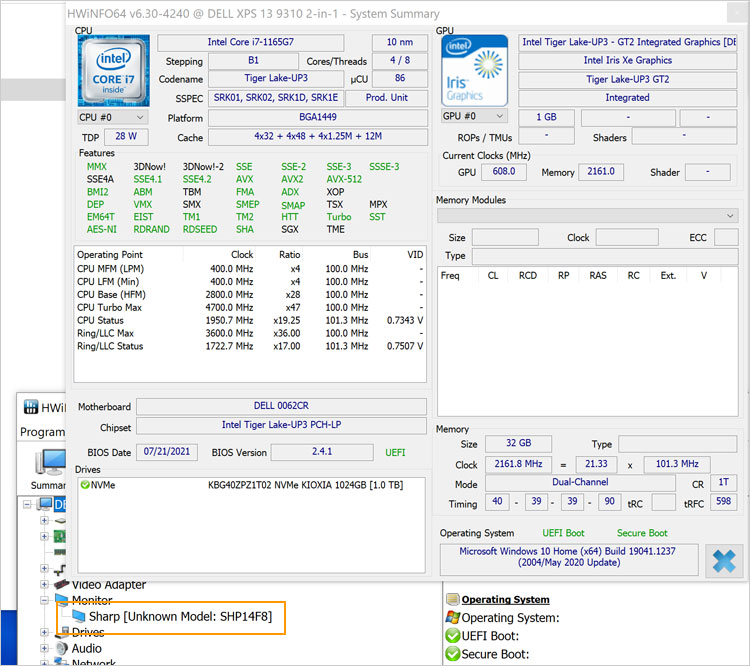Click the 28 W TDP value
The width and height of the screenshot is (750, 666).
126,136
